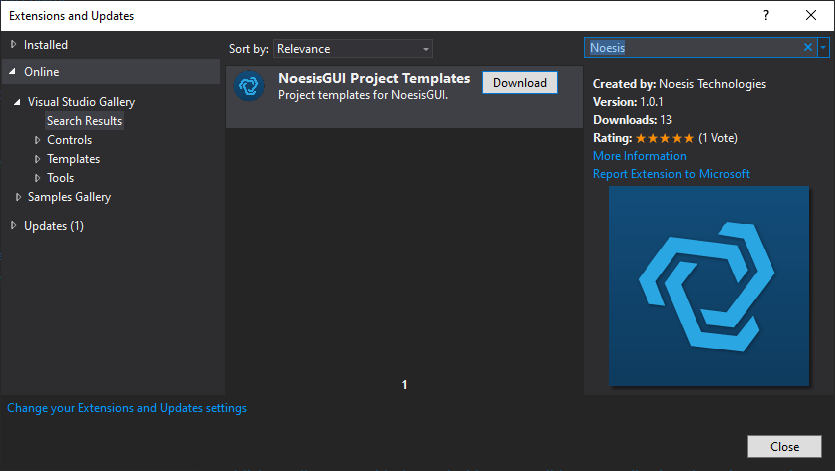The image size is (835, 471).
Task: Click the 'Downloads: 13' text
Action: [x=632, y=120]
